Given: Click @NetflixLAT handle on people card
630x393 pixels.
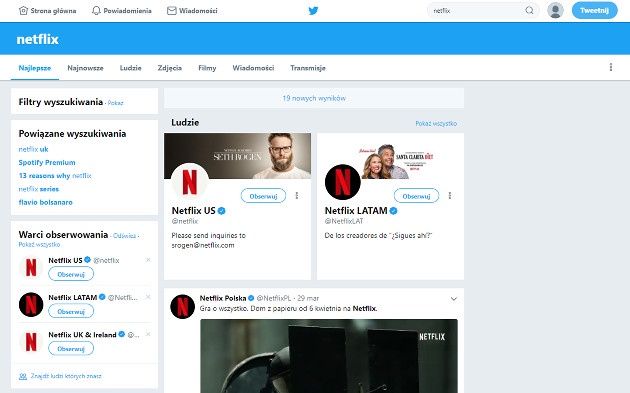Looking at the screenshot, I should [x=344, y=221].
